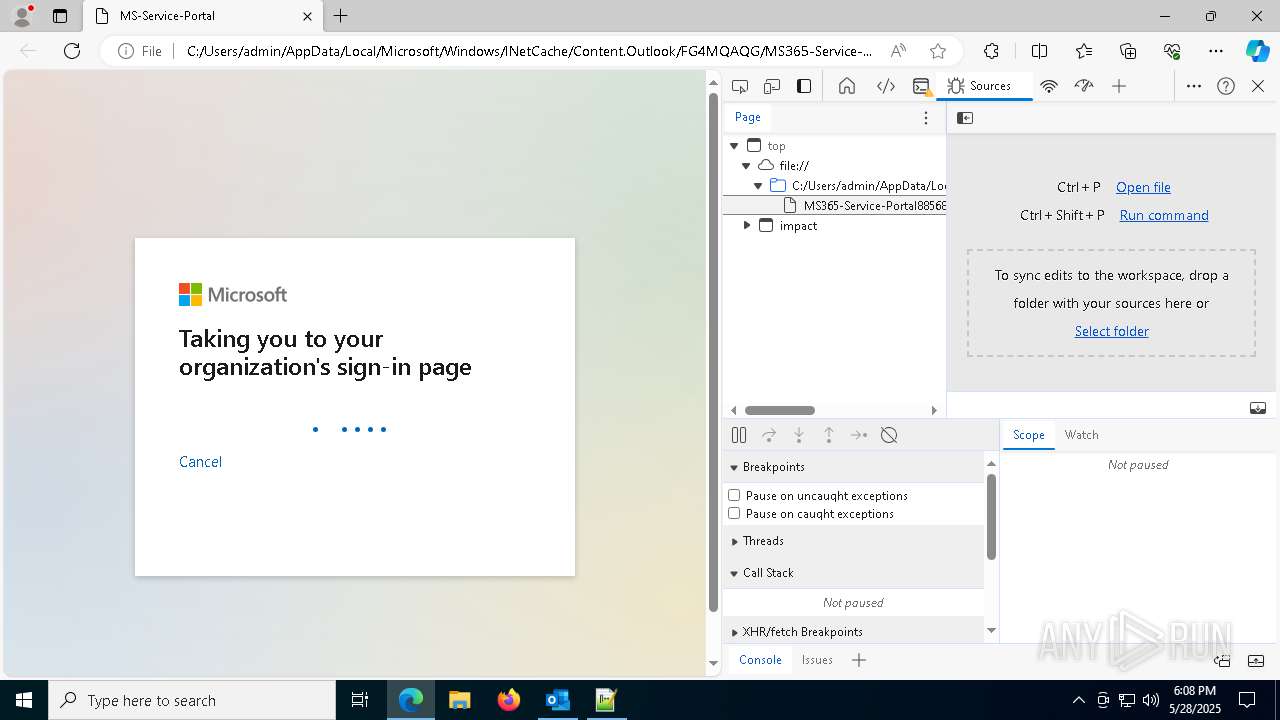Switch to the Watch tab

coord(1081,435)
